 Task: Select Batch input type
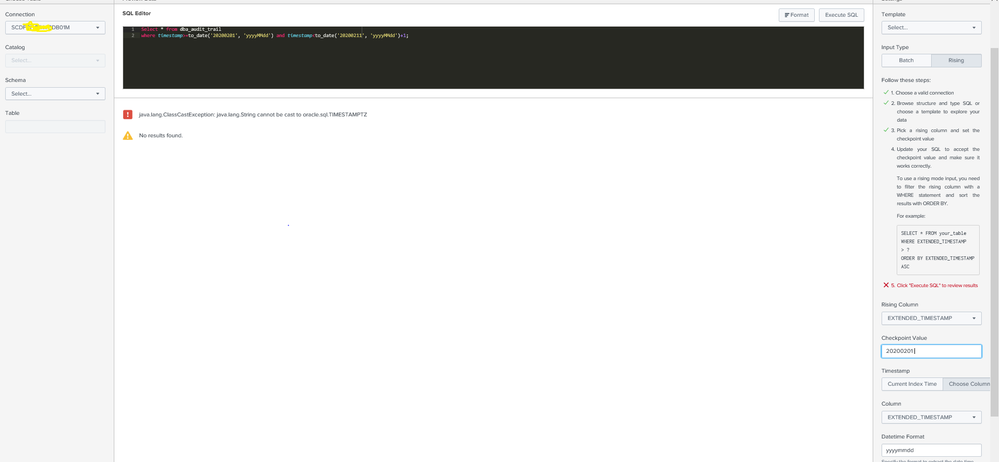(x=906, y=60)
